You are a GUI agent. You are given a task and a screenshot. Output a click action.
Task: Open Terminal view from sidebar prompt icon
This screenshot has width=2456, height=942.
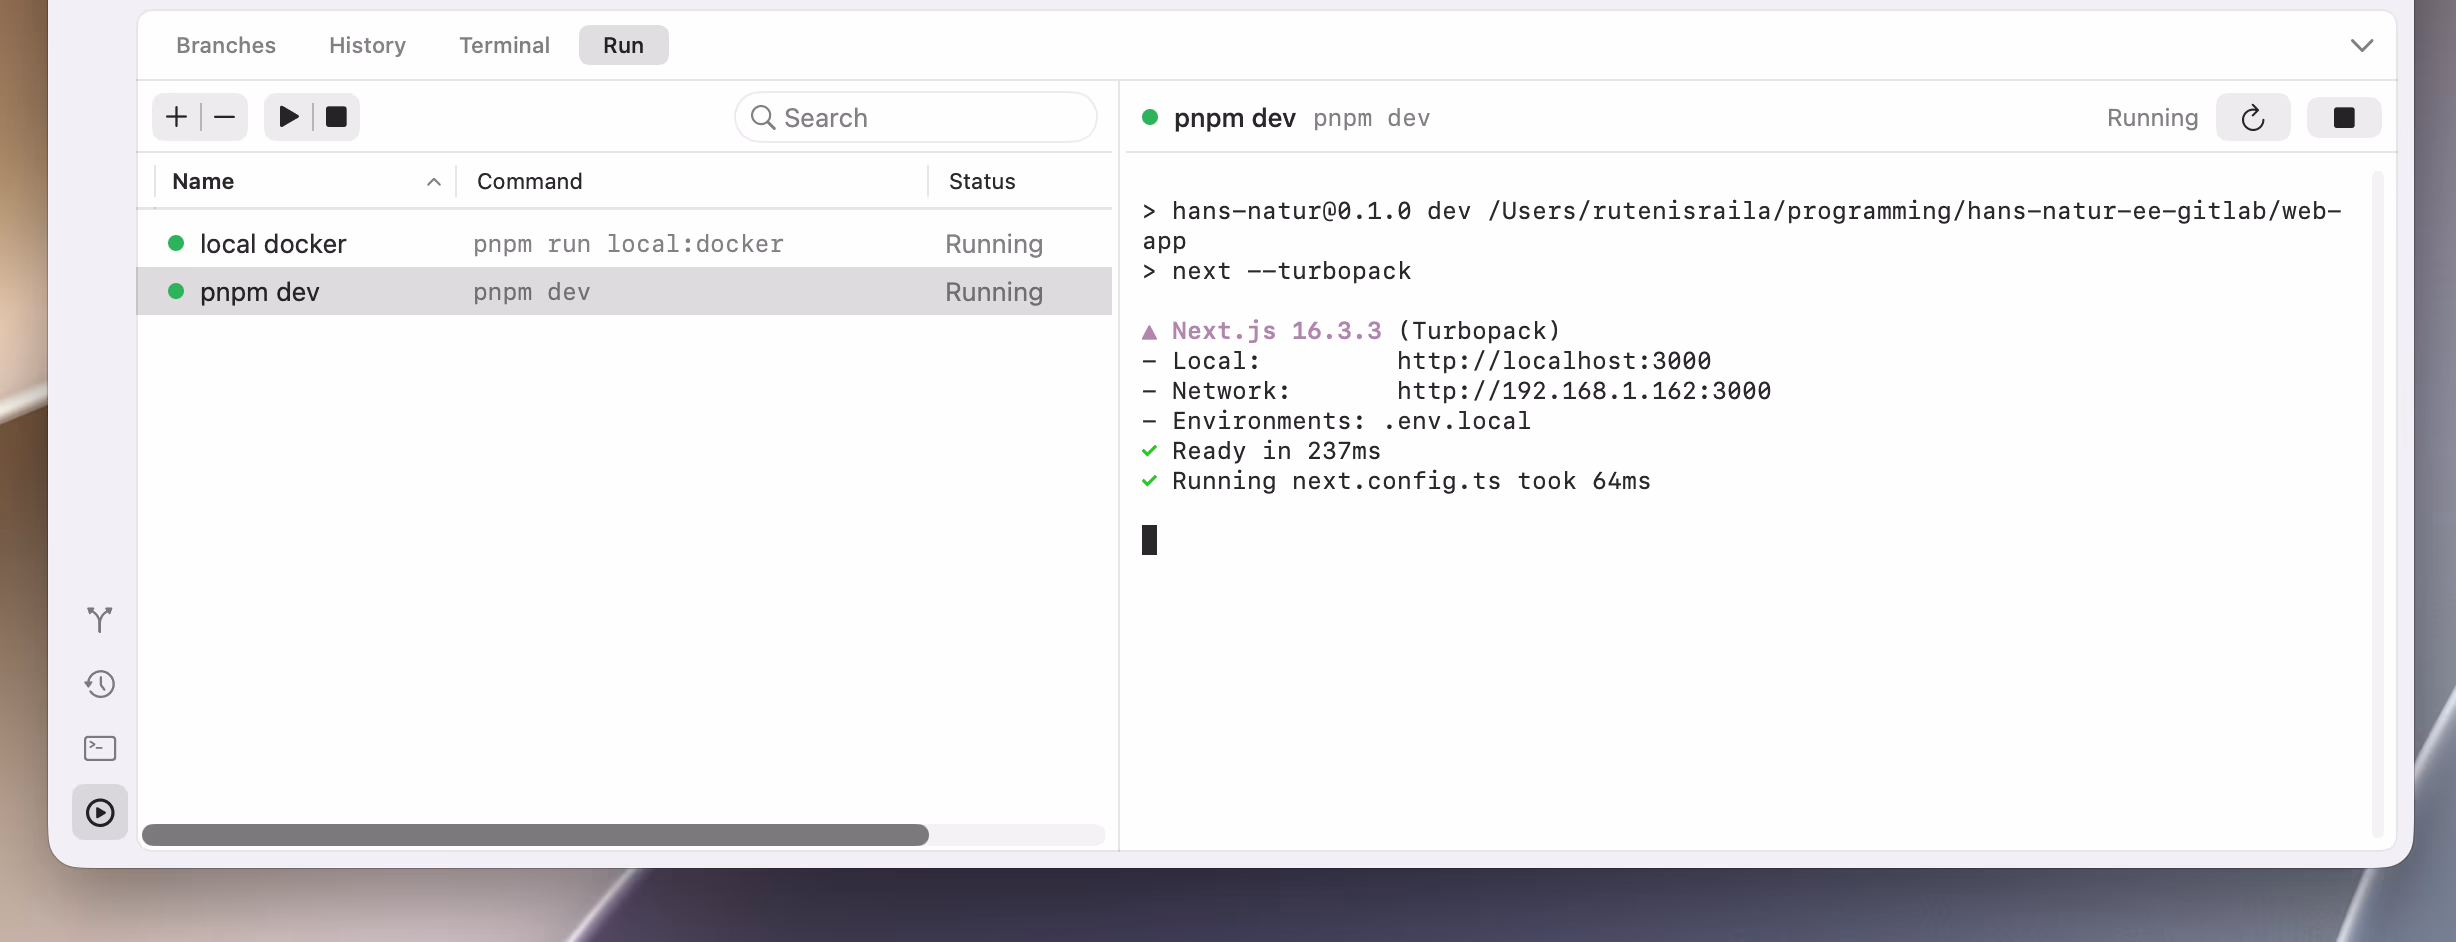pos(100,748)
